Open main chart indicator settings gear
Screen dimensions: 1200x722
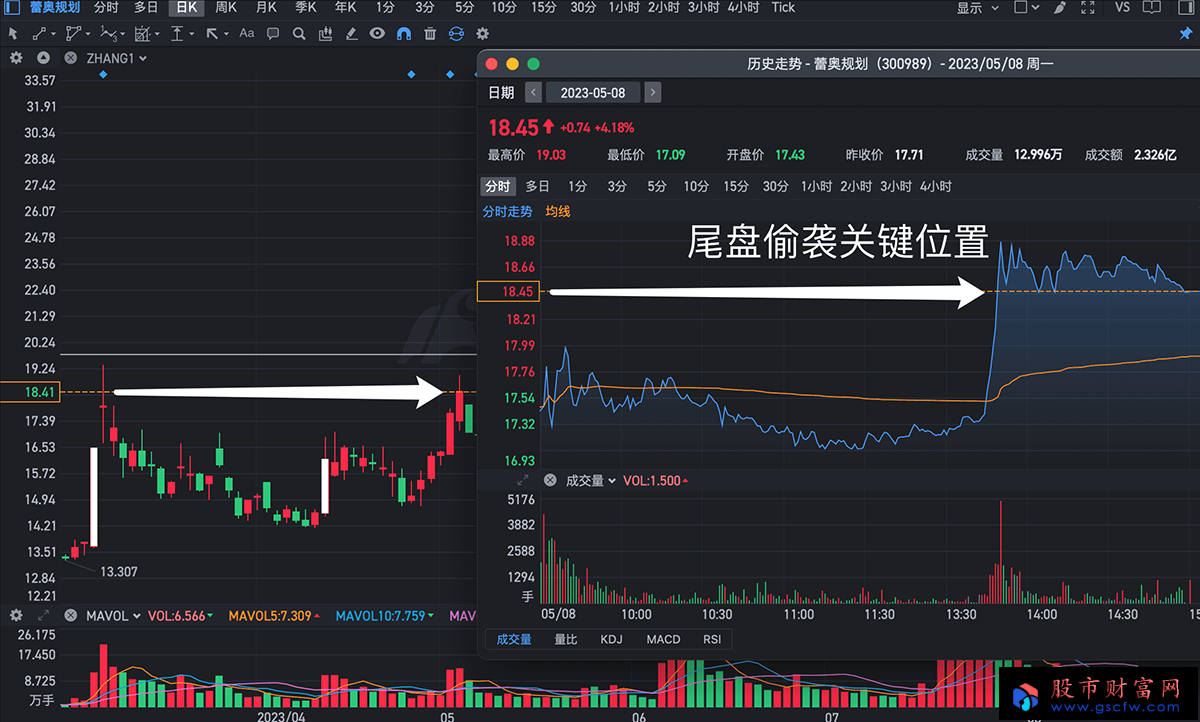16,58
